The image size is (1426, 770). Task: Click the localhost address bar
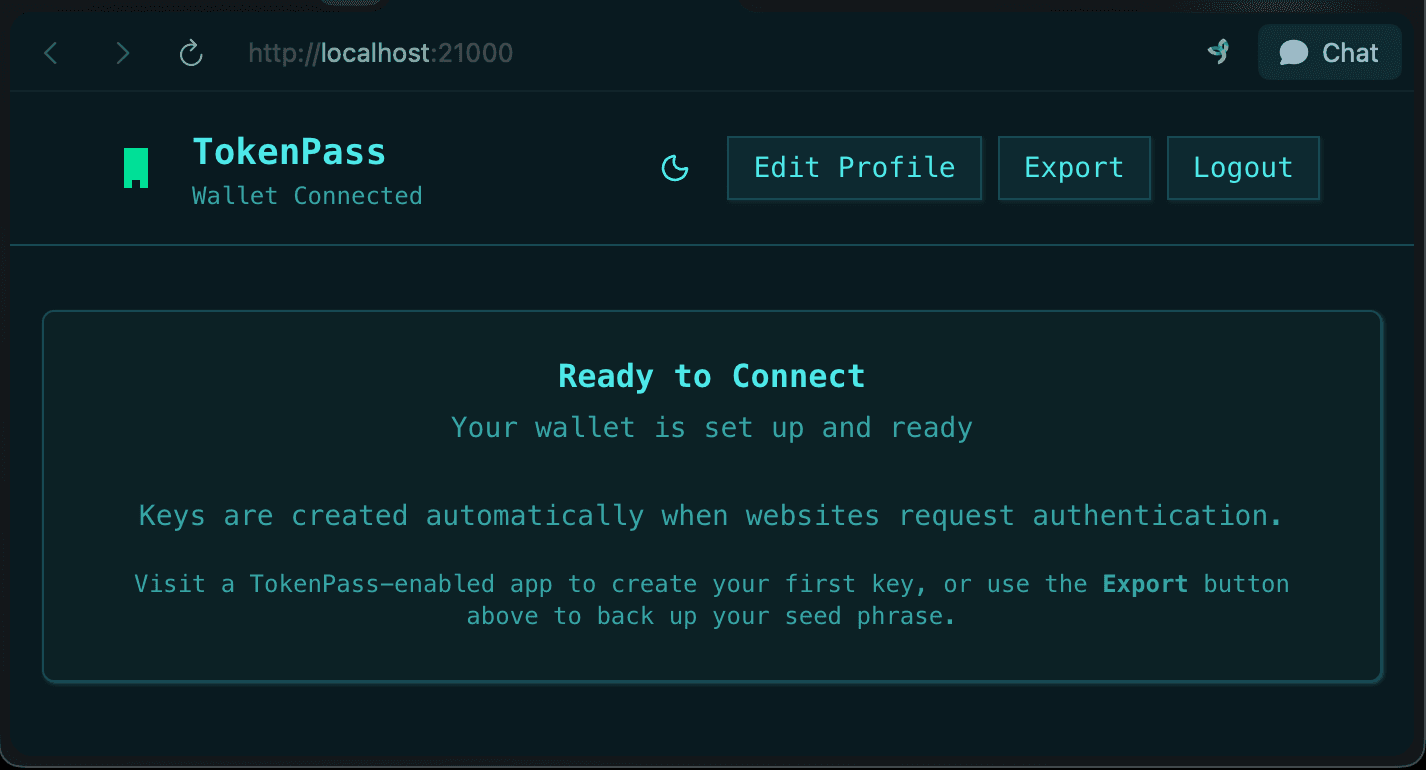380,52
